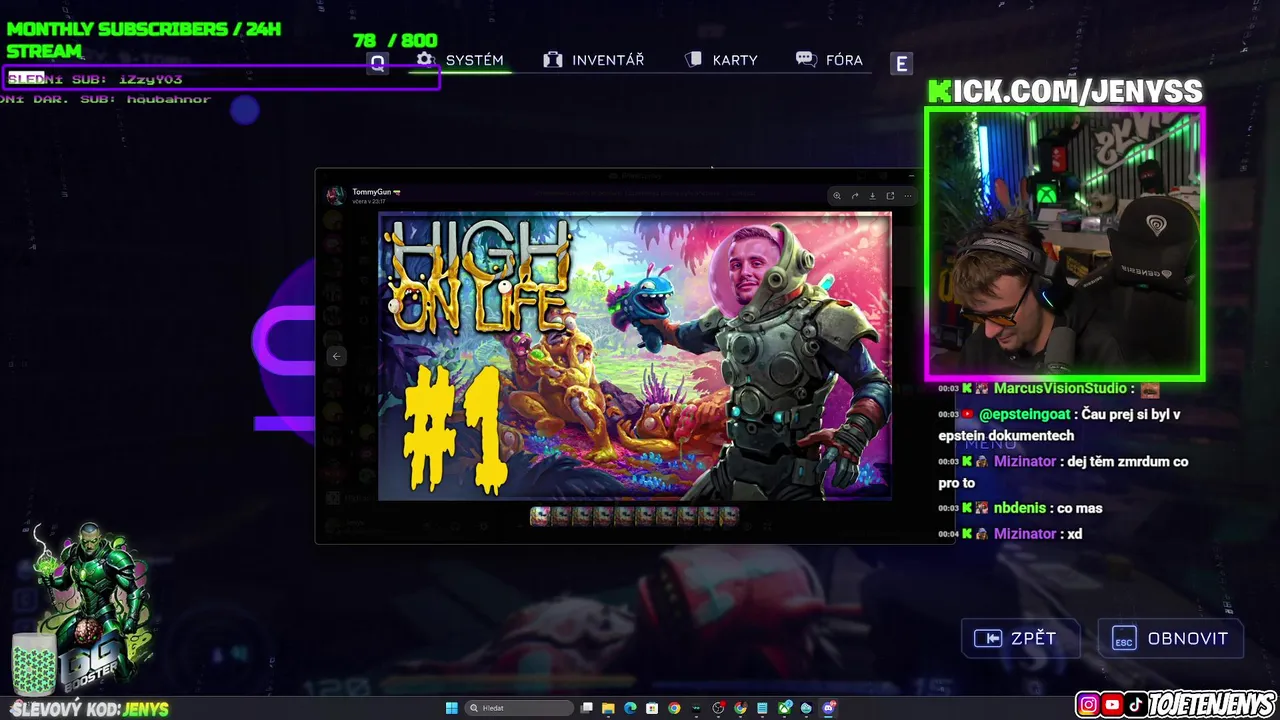This screenshot has width=1280, height=720.
Task: Click the TommyGun username in the image viewer
Action: (372, 191)
